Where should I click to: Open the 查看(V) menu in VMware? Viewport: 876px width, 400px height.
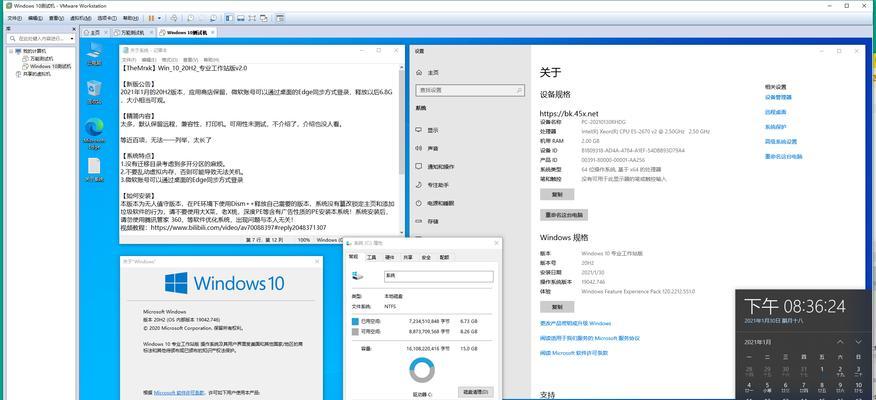(x=56, y=18)
